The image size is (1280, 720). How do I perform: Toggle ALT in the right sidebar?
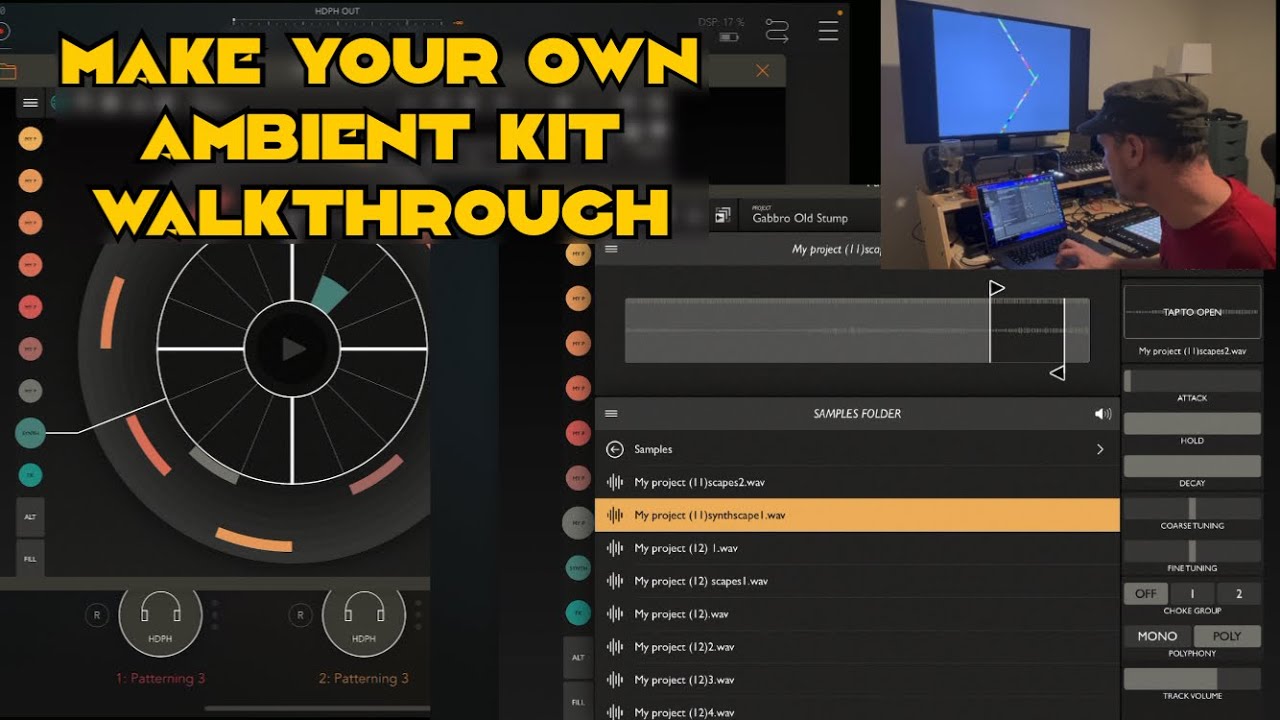pos(578,657)
